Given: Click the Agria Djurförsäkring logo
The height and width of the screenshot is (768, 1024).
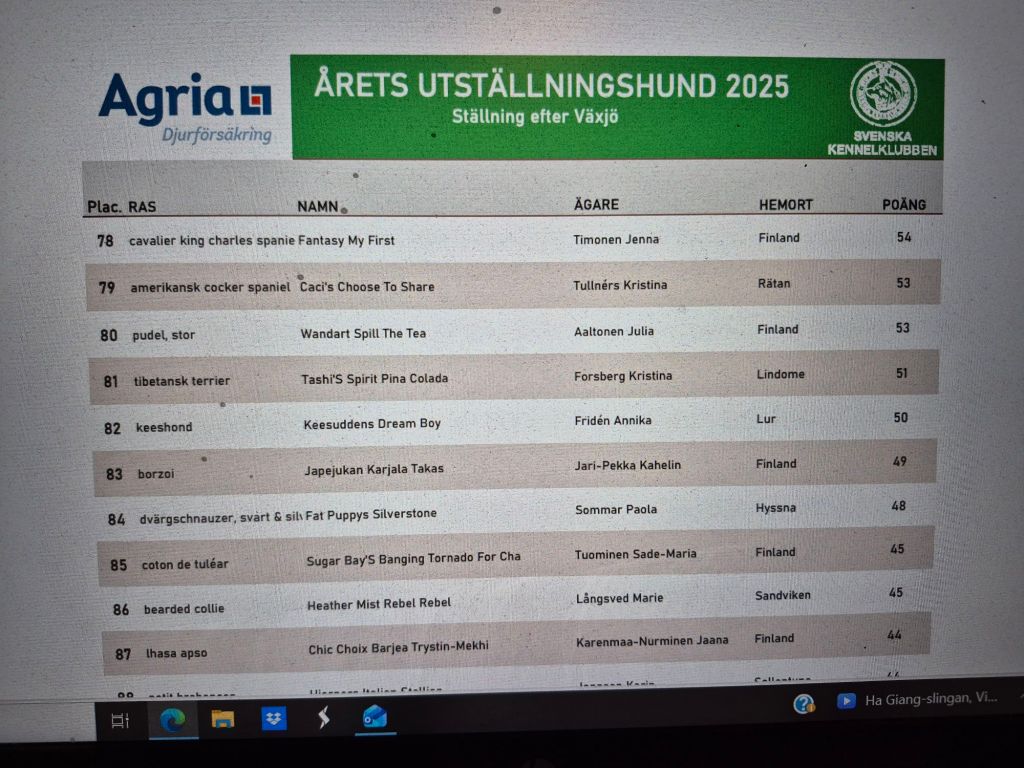Looking at the screenshot, I should pyautogui.click(x=186, y=107).
